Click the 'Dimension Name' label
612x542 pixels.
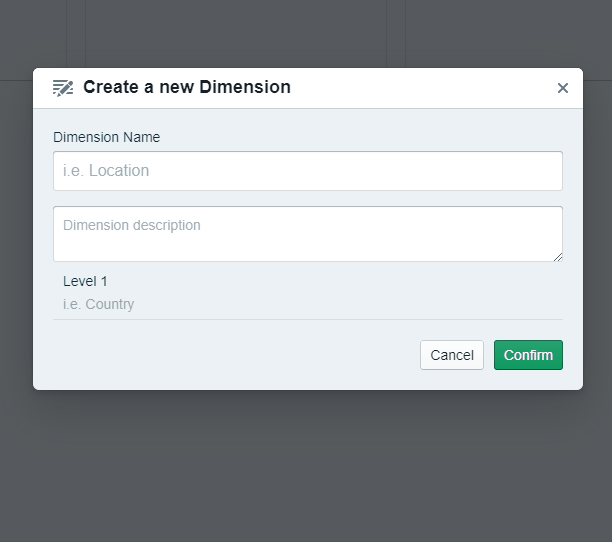click(x=106, y=137)
